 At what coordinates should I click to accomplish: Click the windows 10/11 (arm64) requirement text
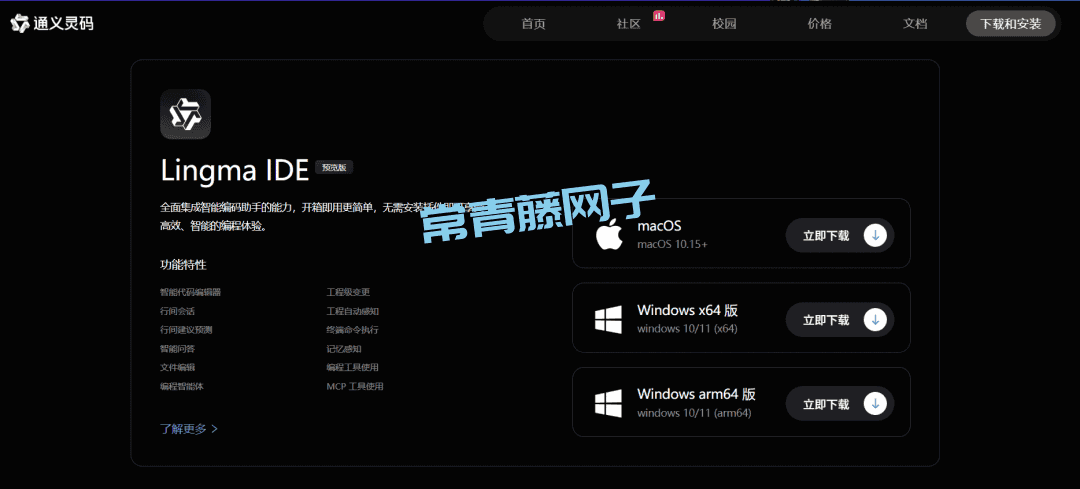point(694,413)
